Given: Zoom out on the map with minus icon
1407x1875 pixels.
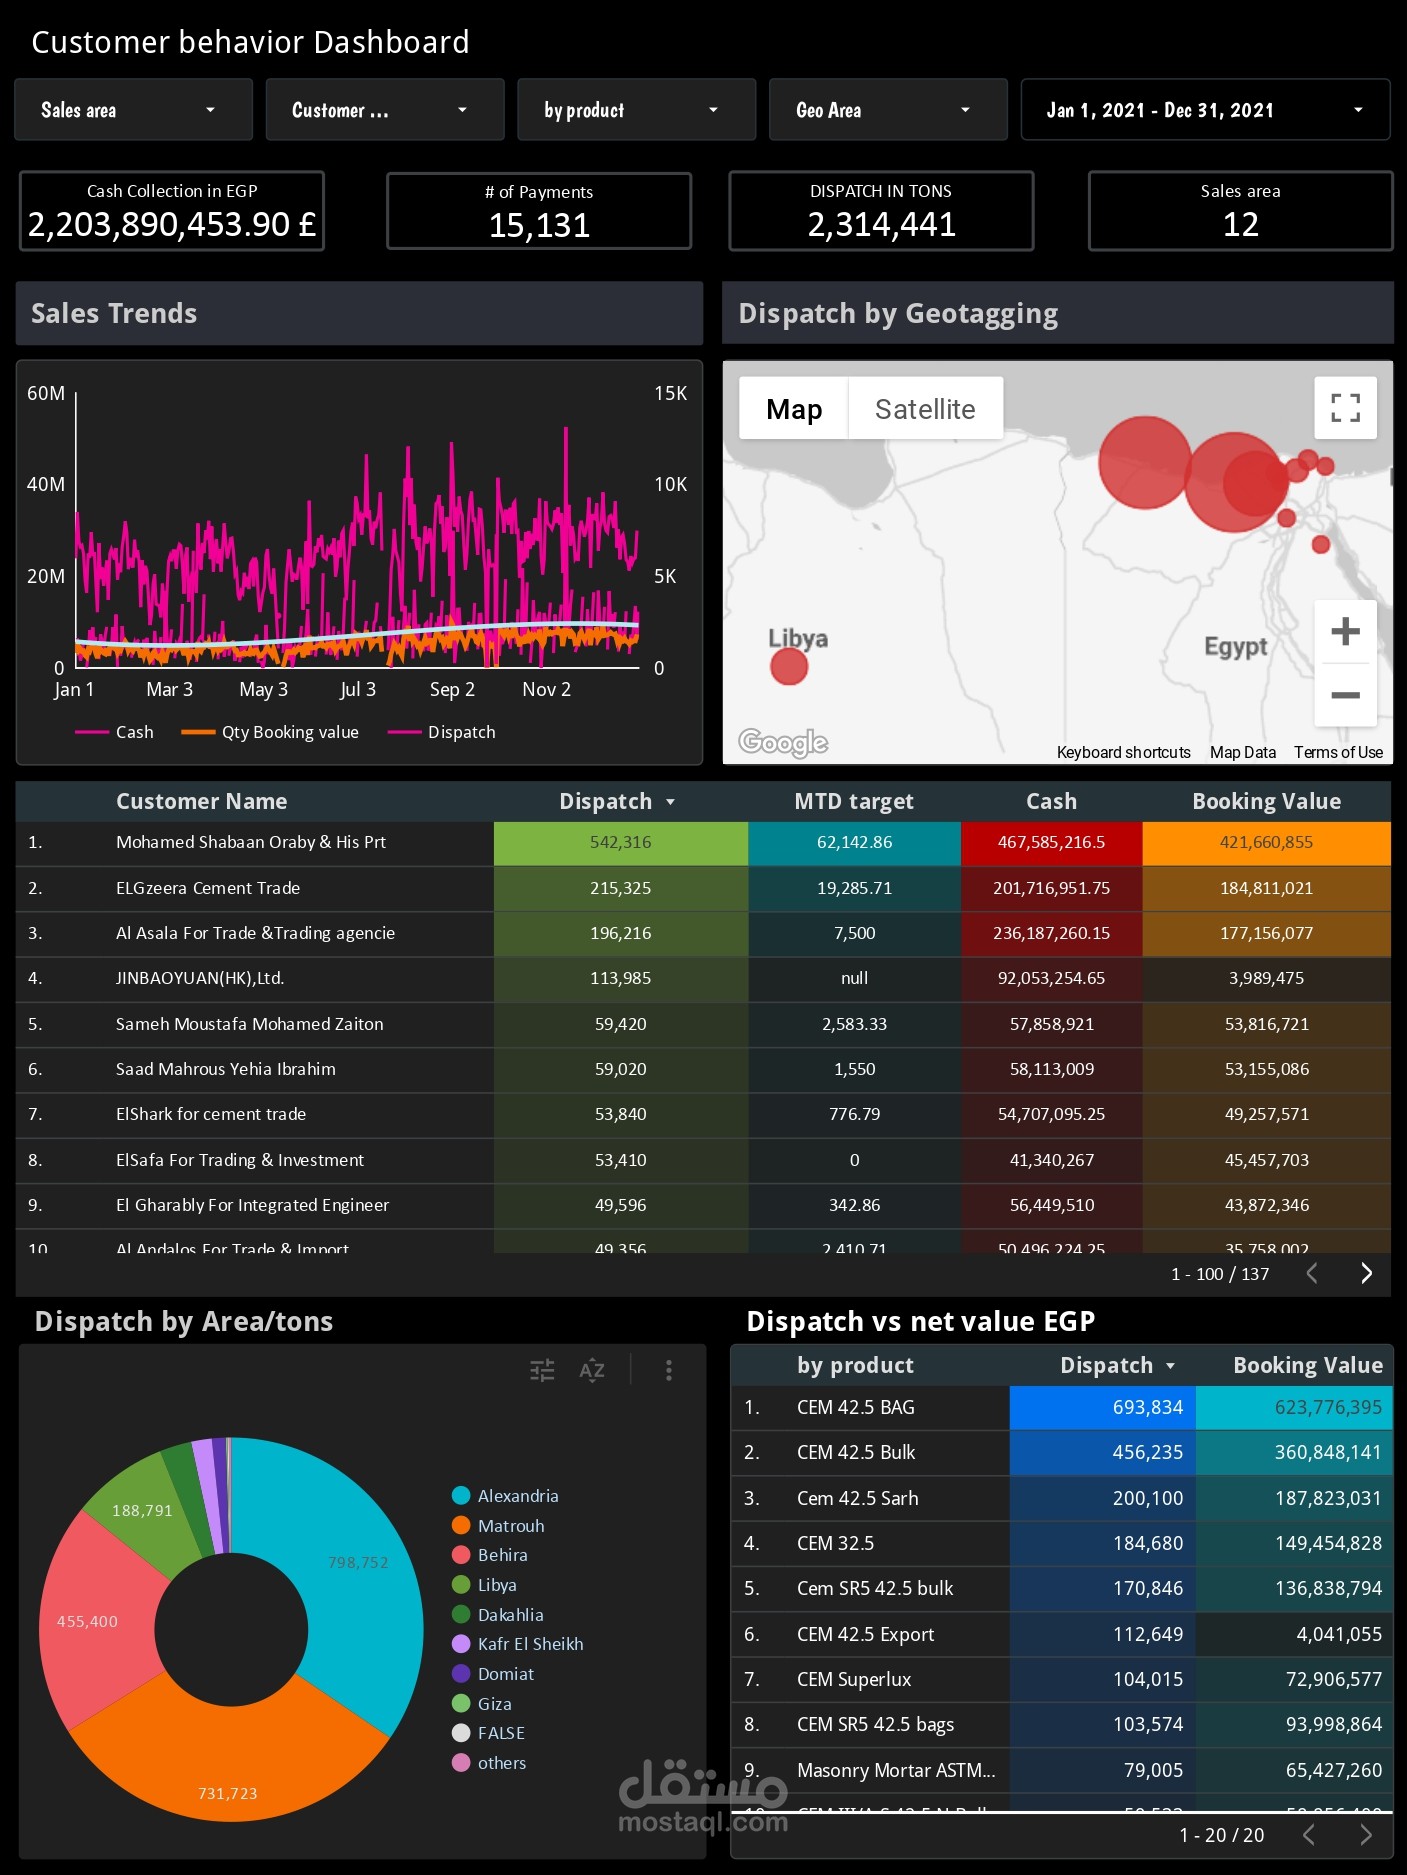Looking at the screenshot, I should coord(1346,695).
